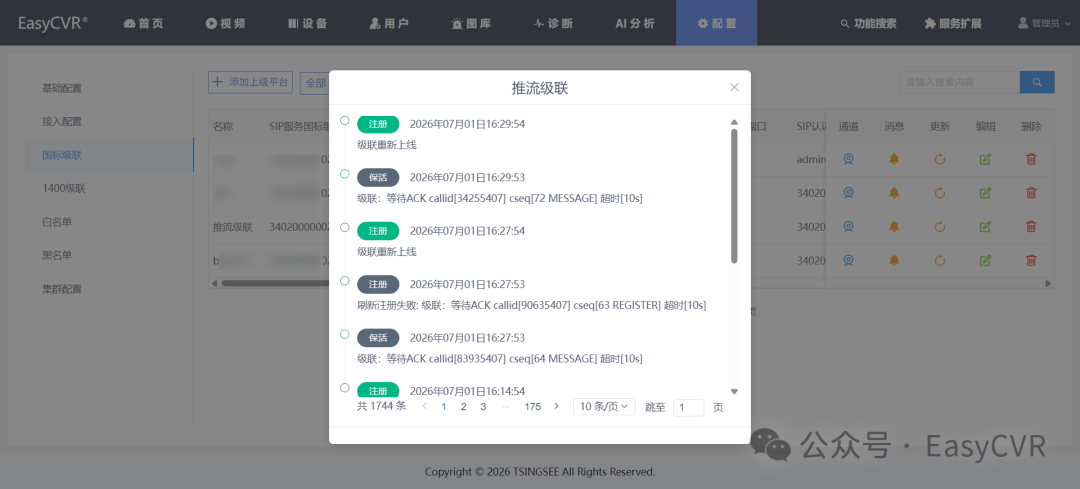This screenshot has width=1080, height=489.
Task: Open the 10条/页 page size dropdown
Action: tap(604, 407)
